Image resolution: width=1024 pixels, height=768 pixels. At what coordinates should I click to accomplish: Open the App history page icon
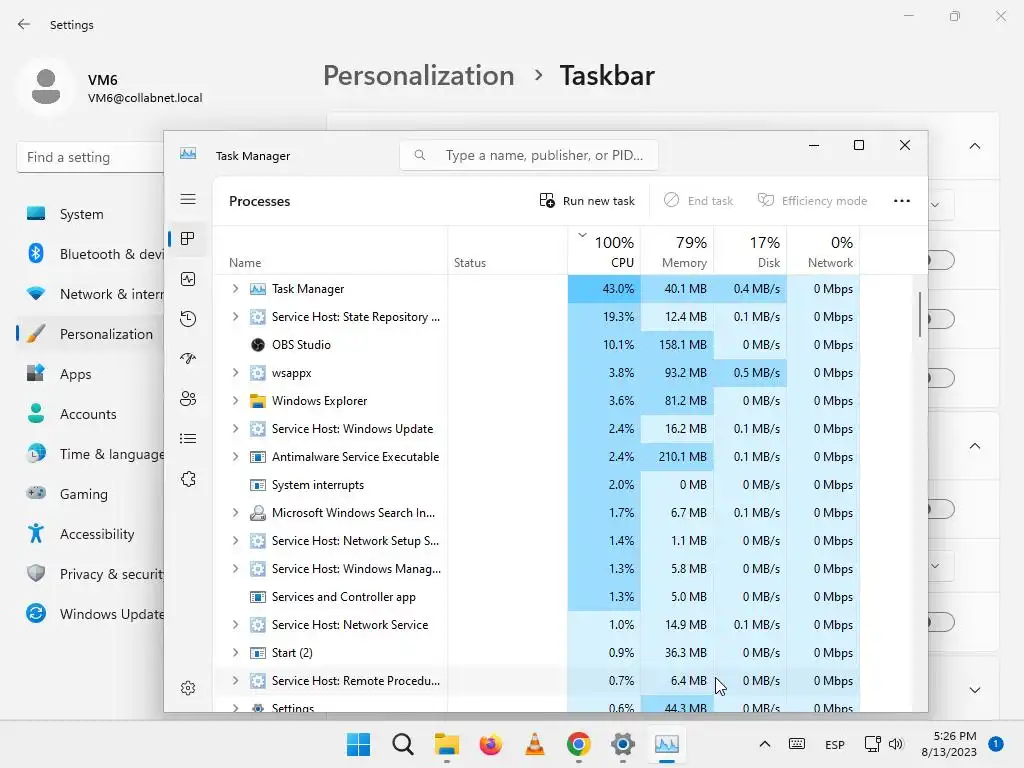tap(188, 319)
